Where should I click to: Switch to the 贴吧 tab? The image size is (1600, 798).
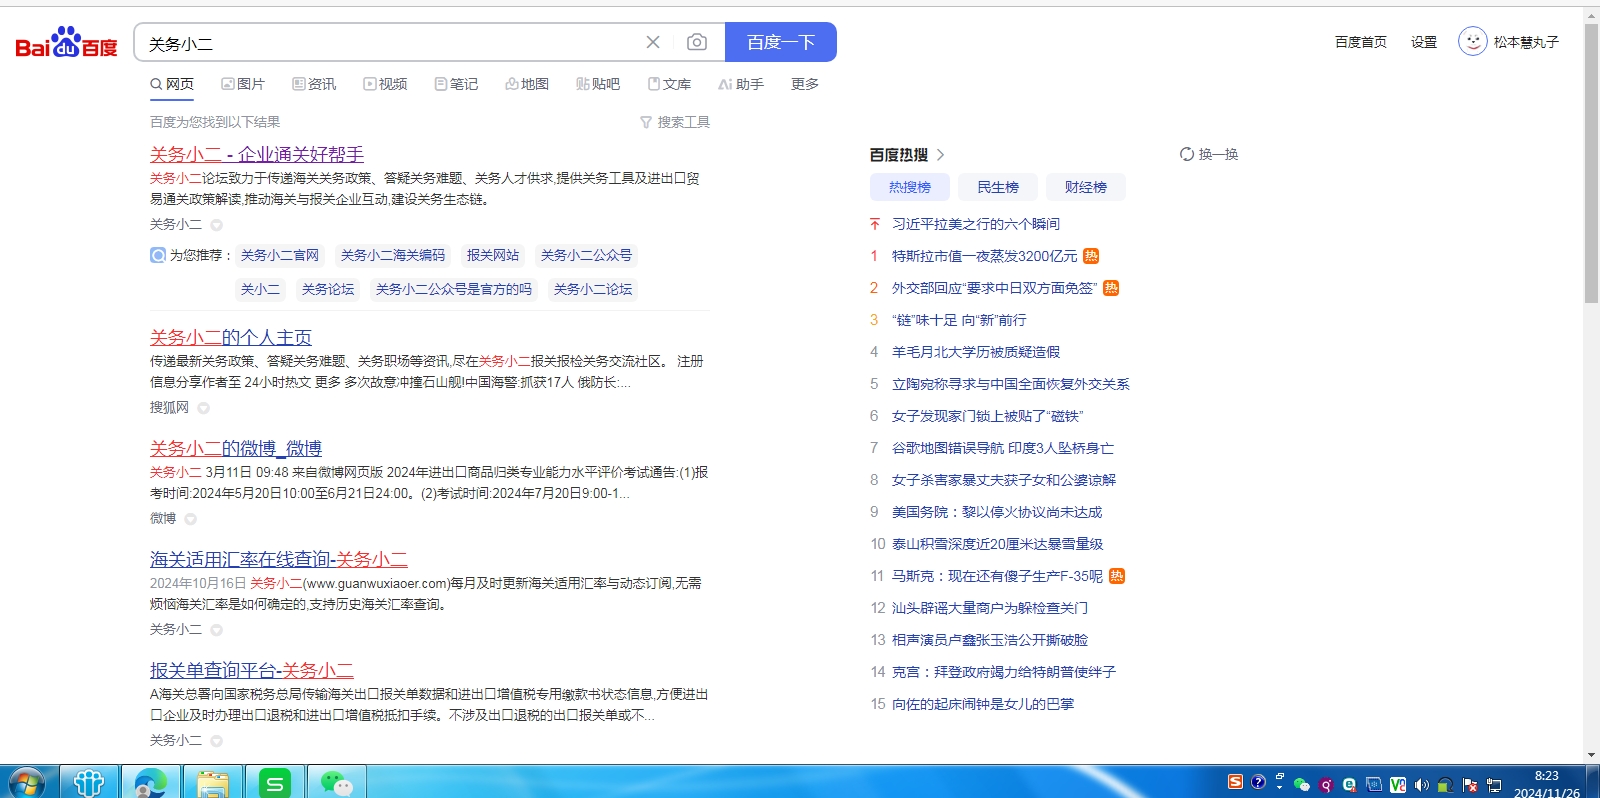tap(598, 84)
